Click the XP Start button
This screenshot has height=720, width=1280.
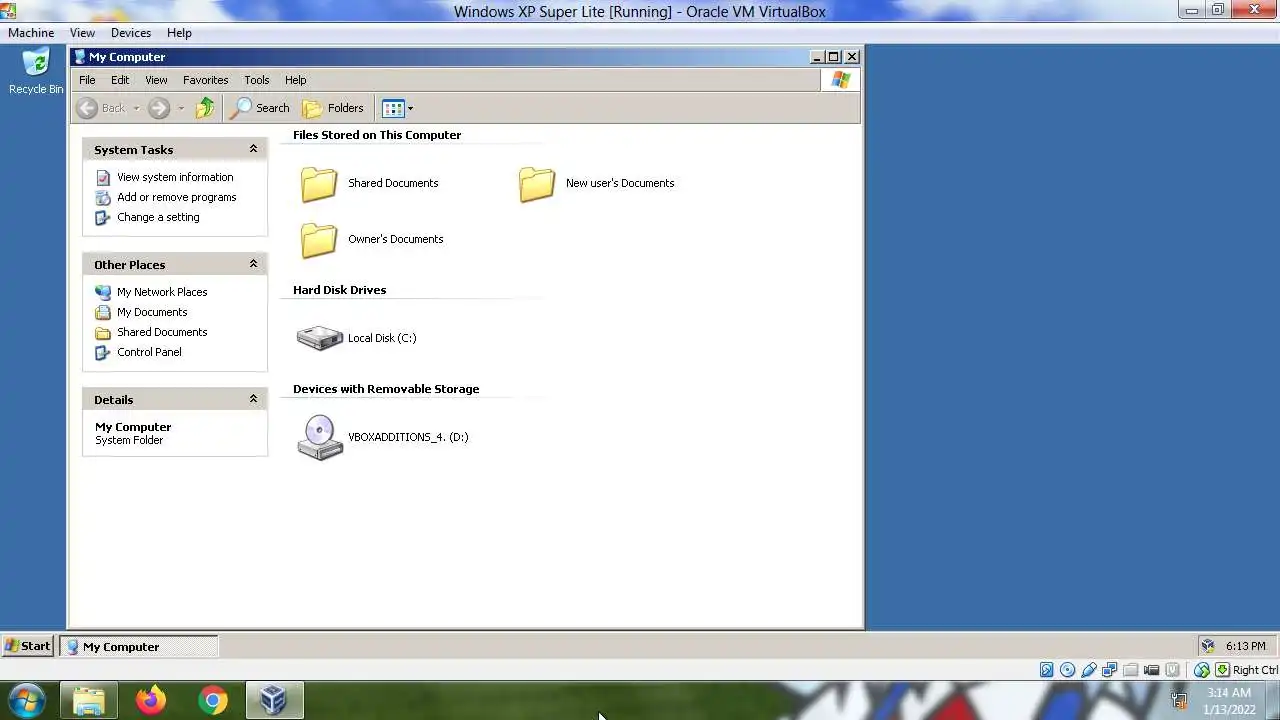coord(27,646)
